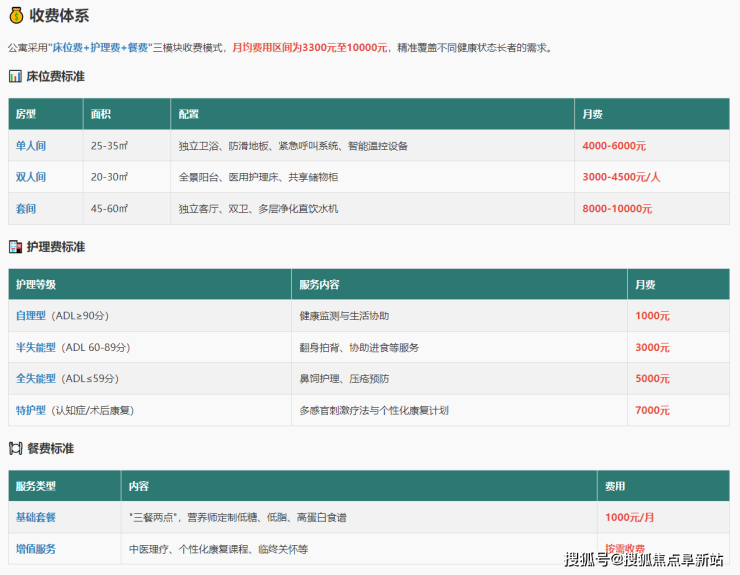
Task: Click the 护理等级 column header
Action: coord(36,285)
